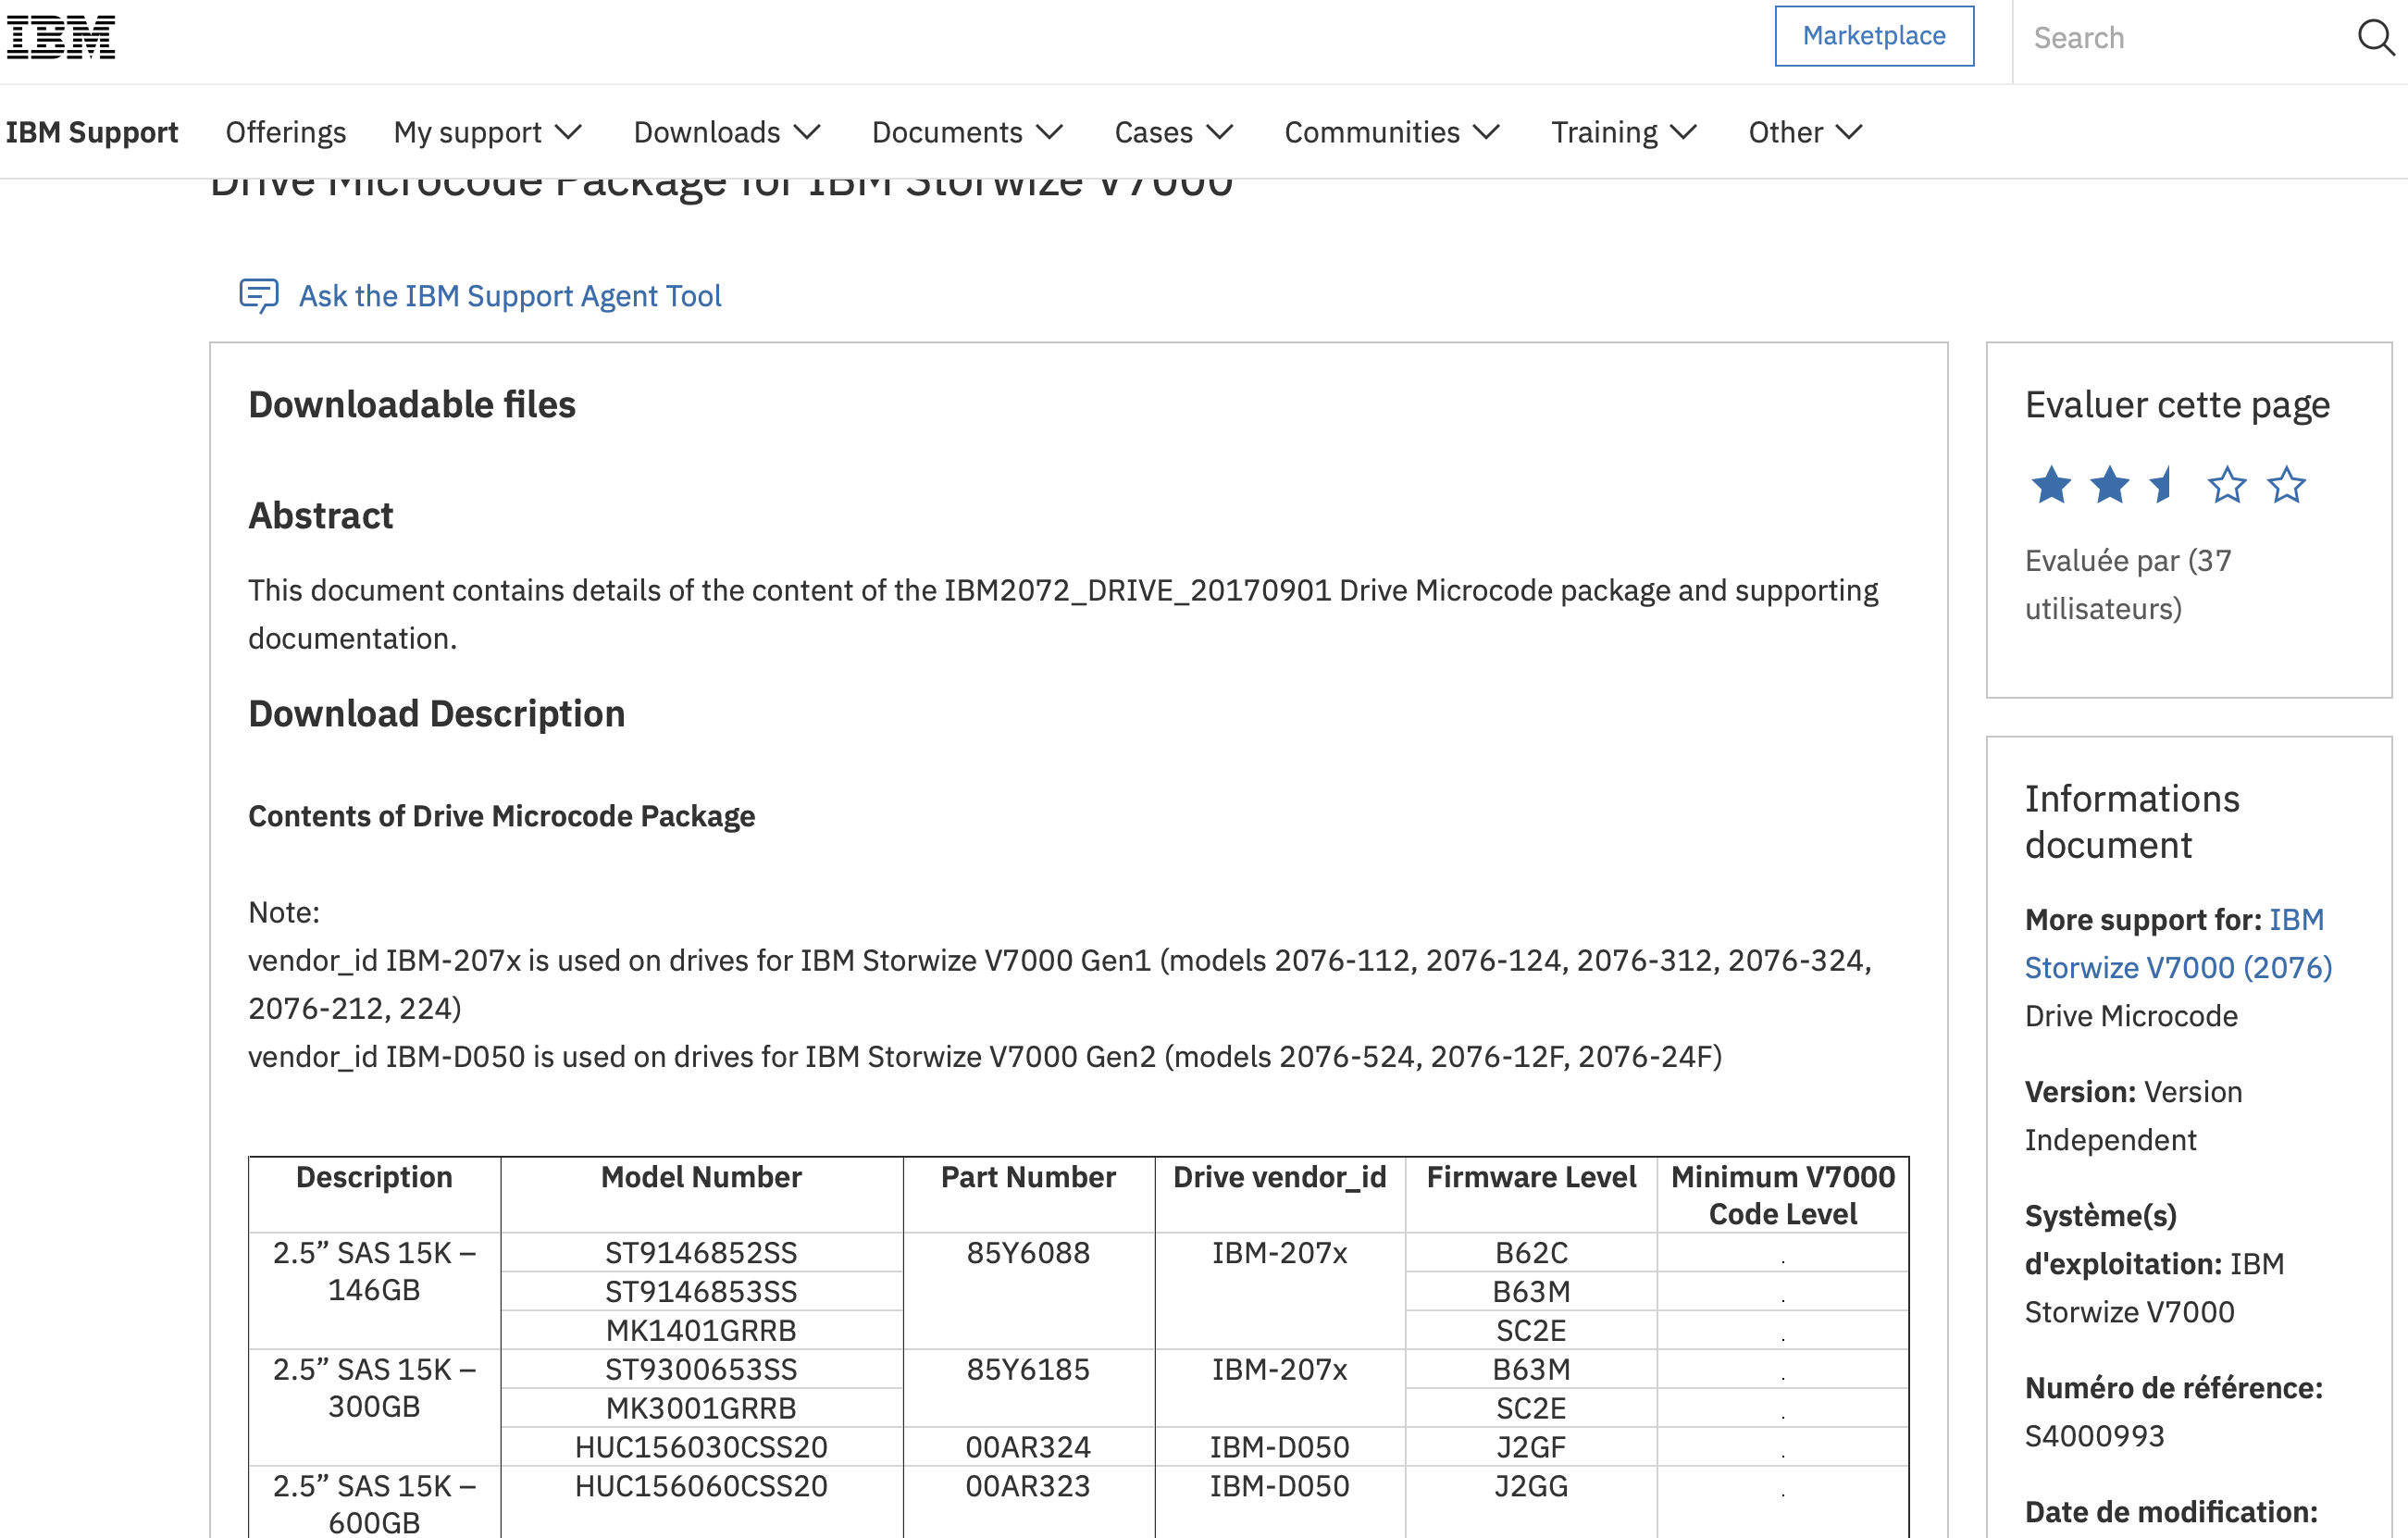2408x1538 pixels.
Task: Click the IBM logo
Action: click(60, 38)
